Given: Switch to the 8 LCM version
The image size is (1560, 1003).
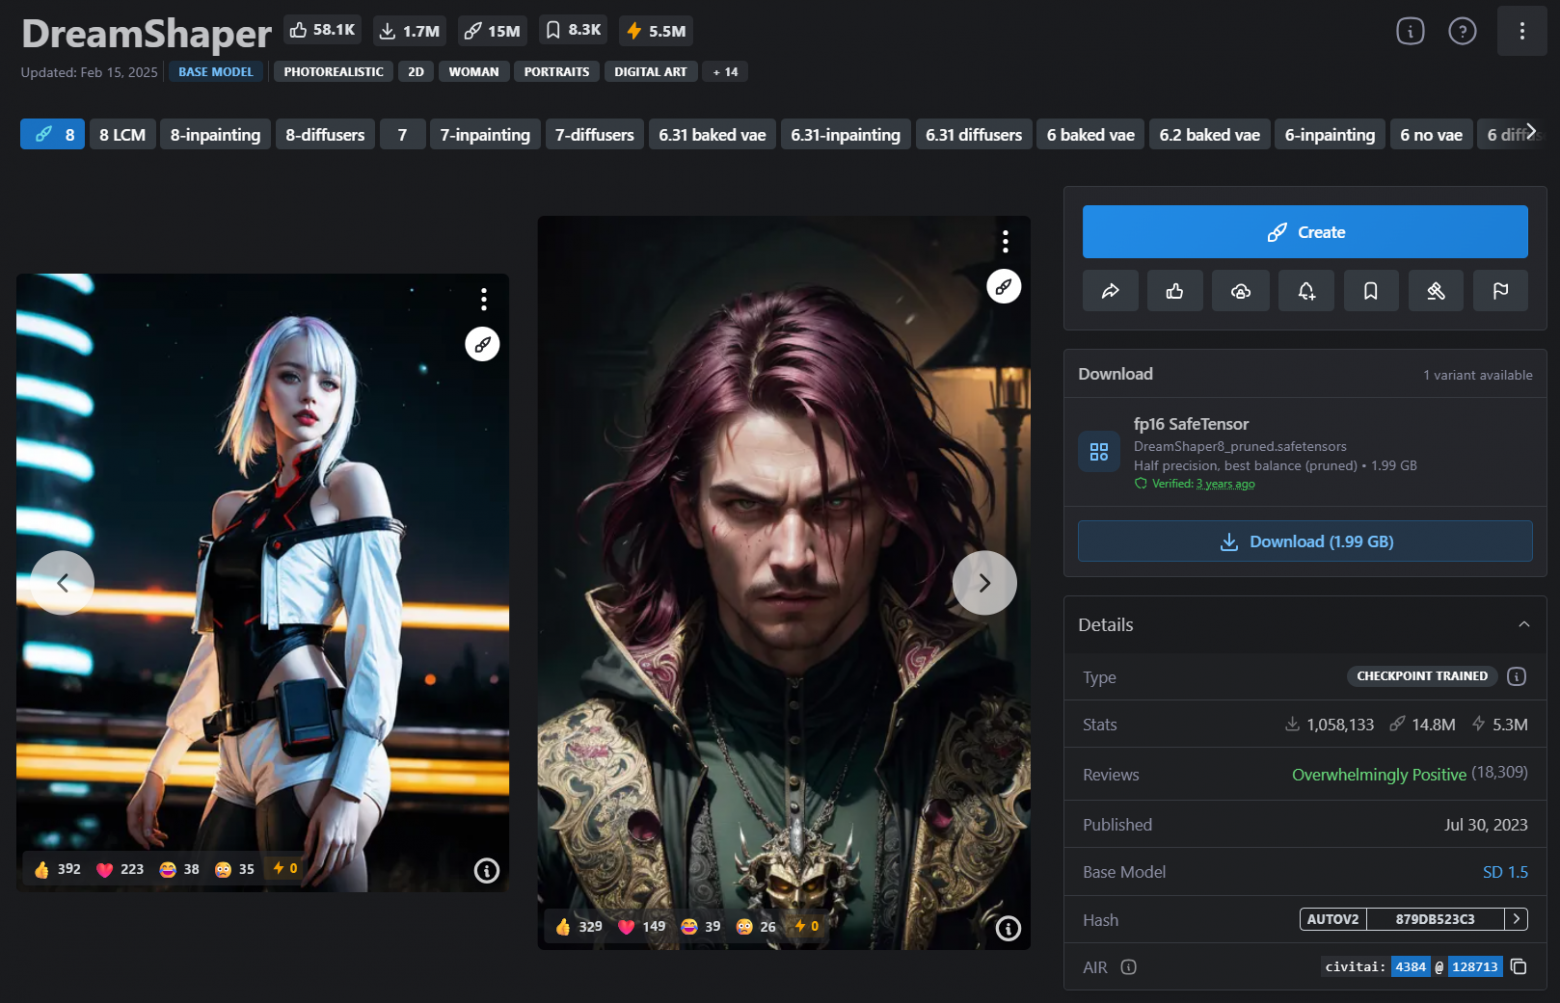Looking at the screenshot, I should click(123, 134).
